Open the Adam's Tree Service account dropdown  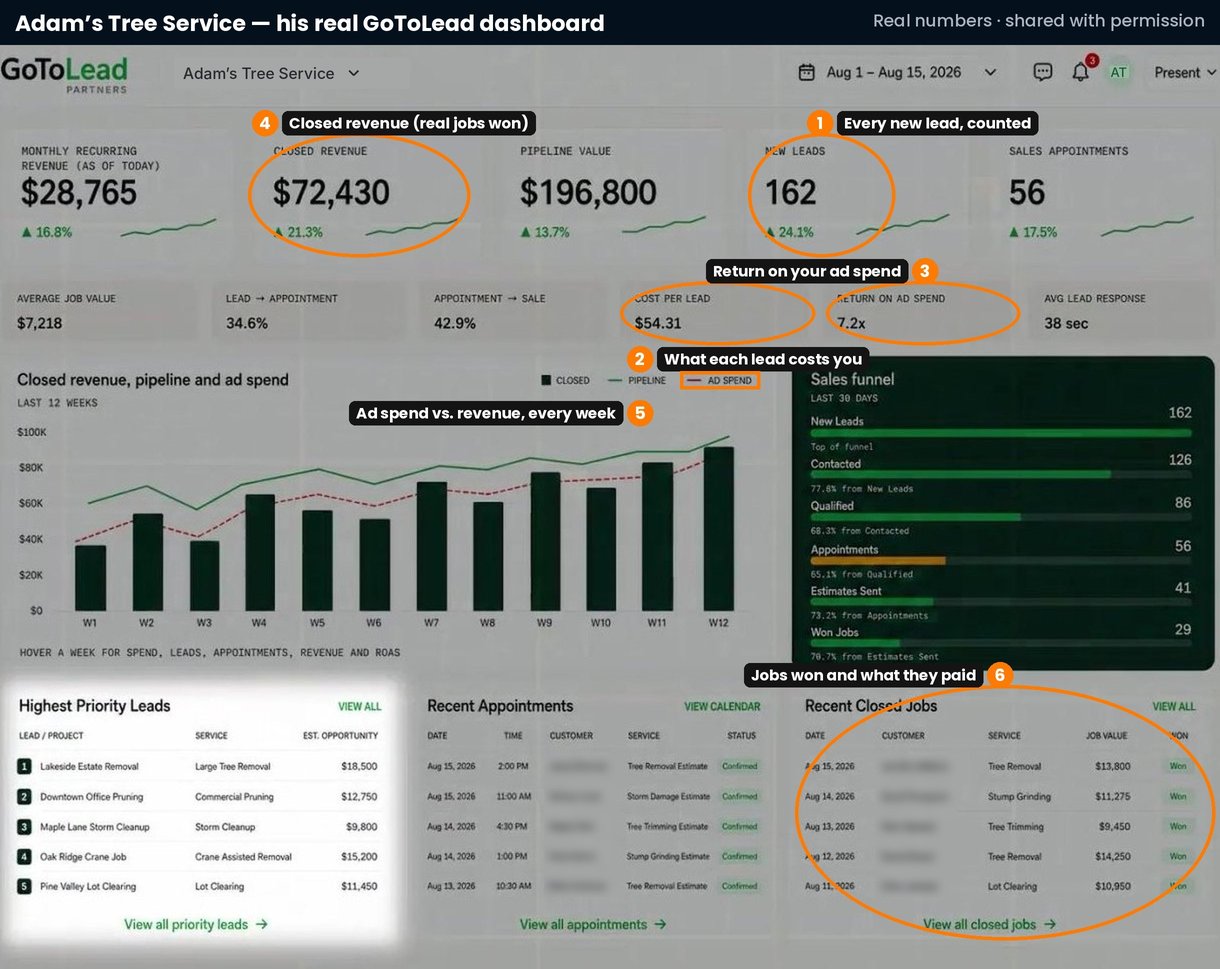(x=271, y=73)
